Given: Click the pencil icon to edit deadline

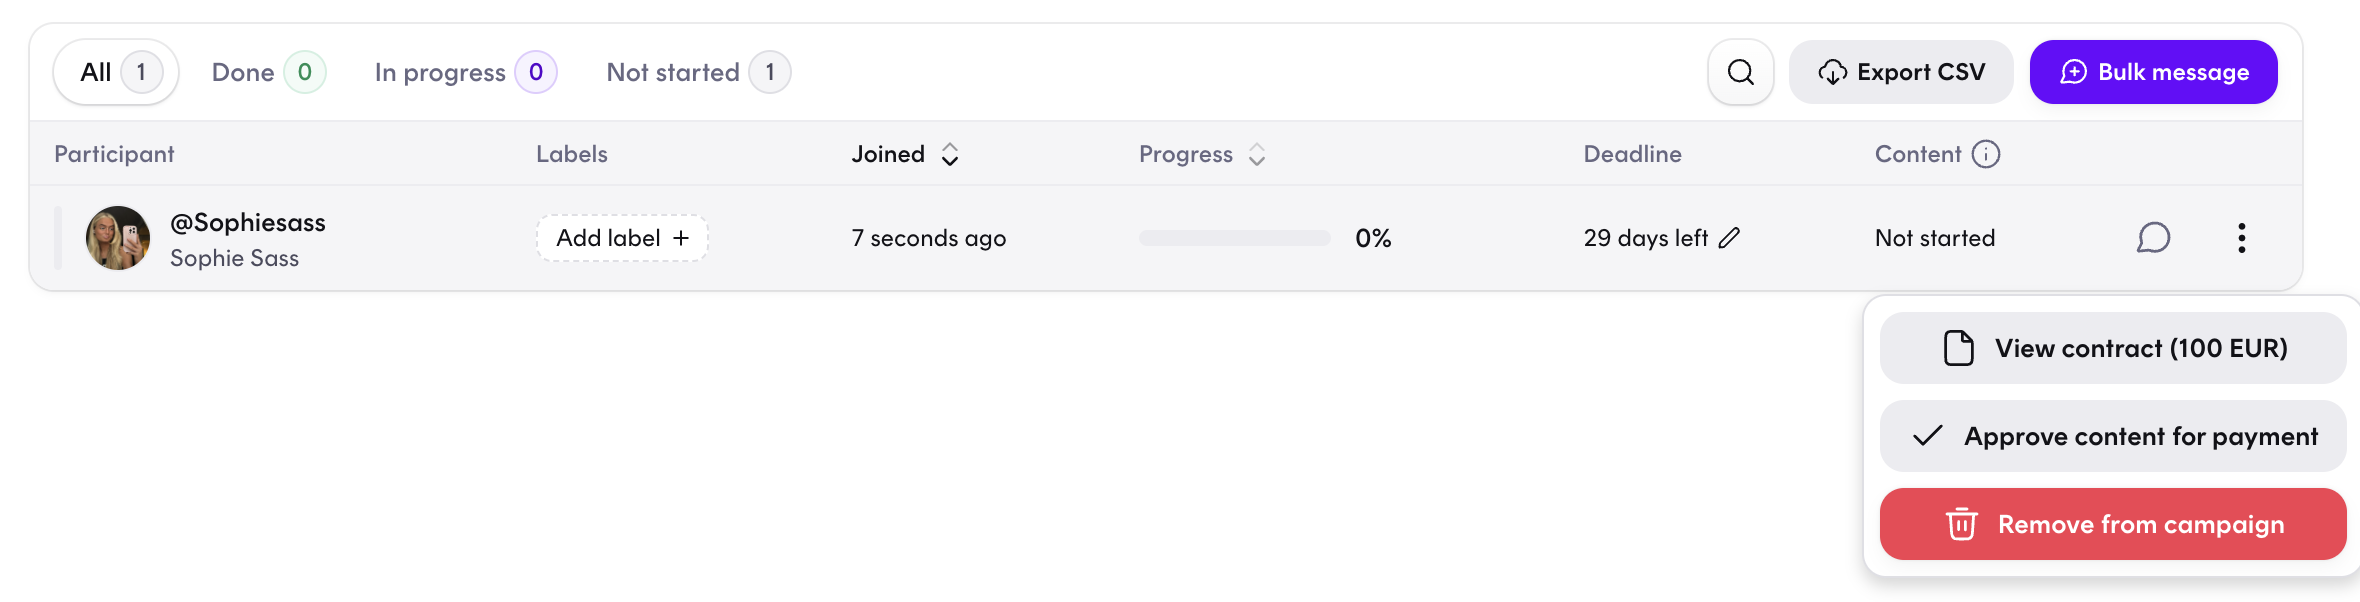Looking at the screenshot, I should pos(1729,238).
